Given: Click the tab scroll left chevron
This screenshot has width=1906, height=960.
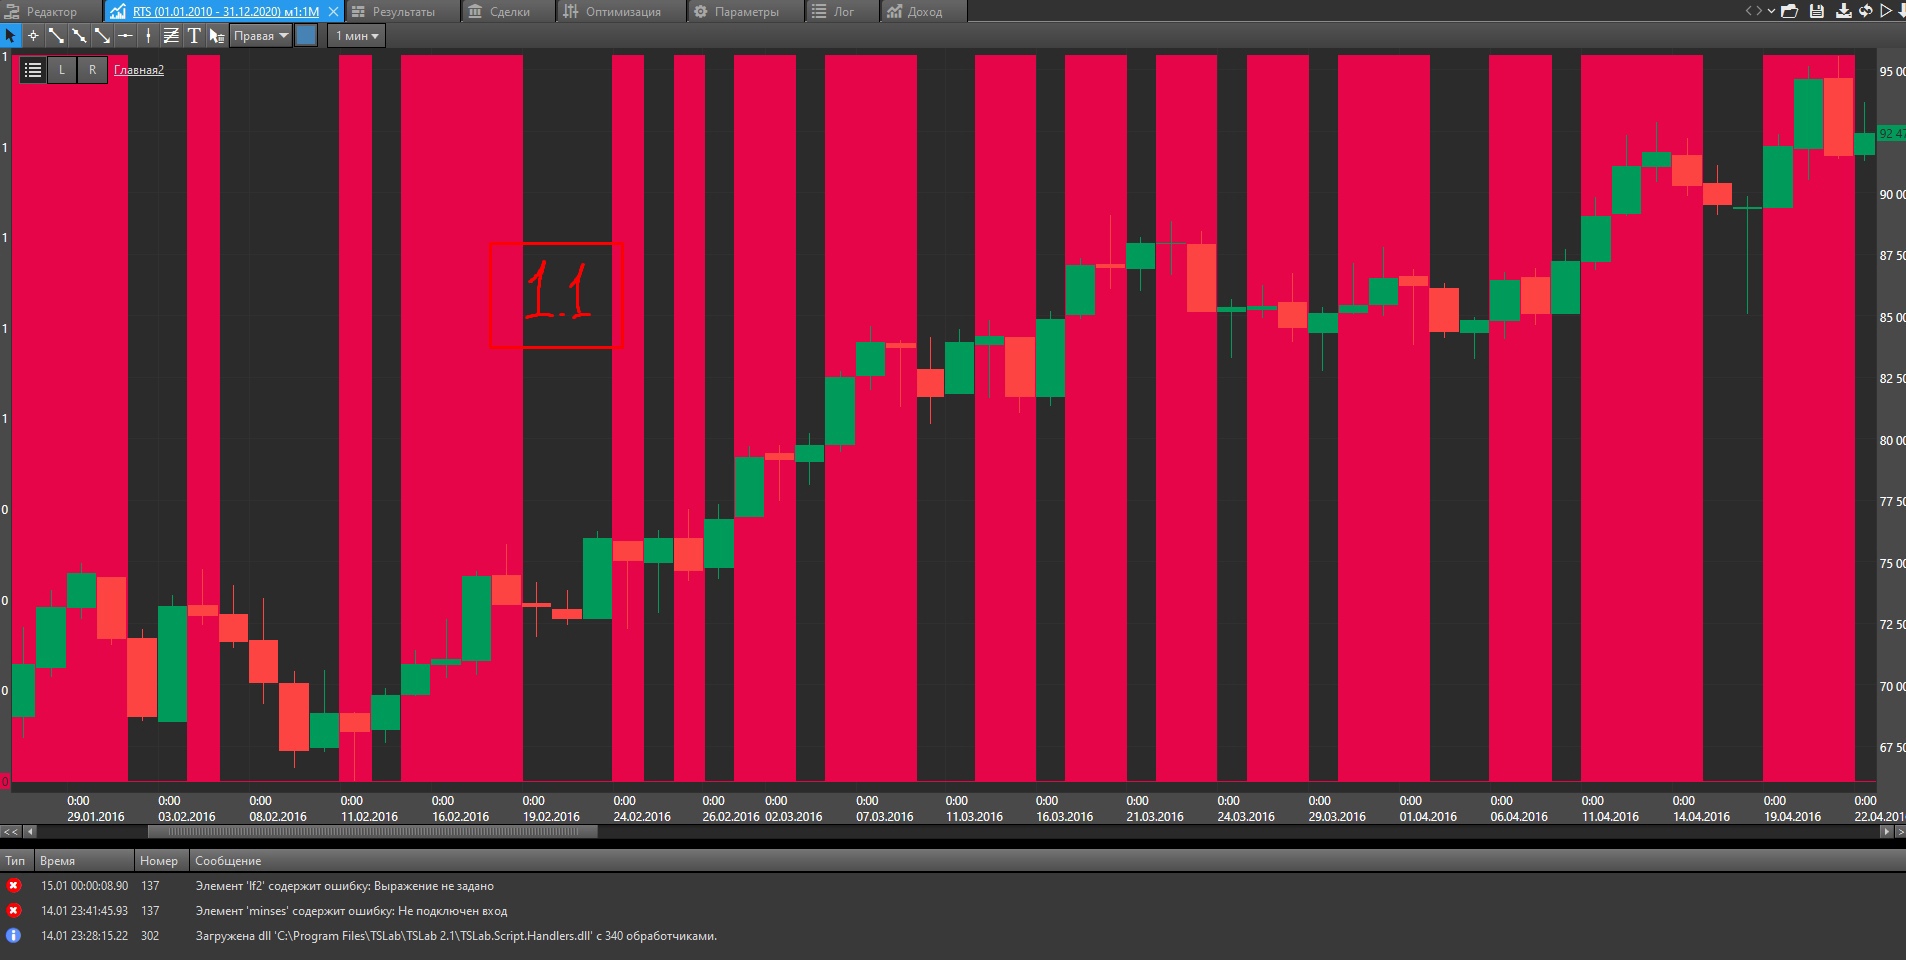Looking at the screenshot, I should (x=1749, y=11).
